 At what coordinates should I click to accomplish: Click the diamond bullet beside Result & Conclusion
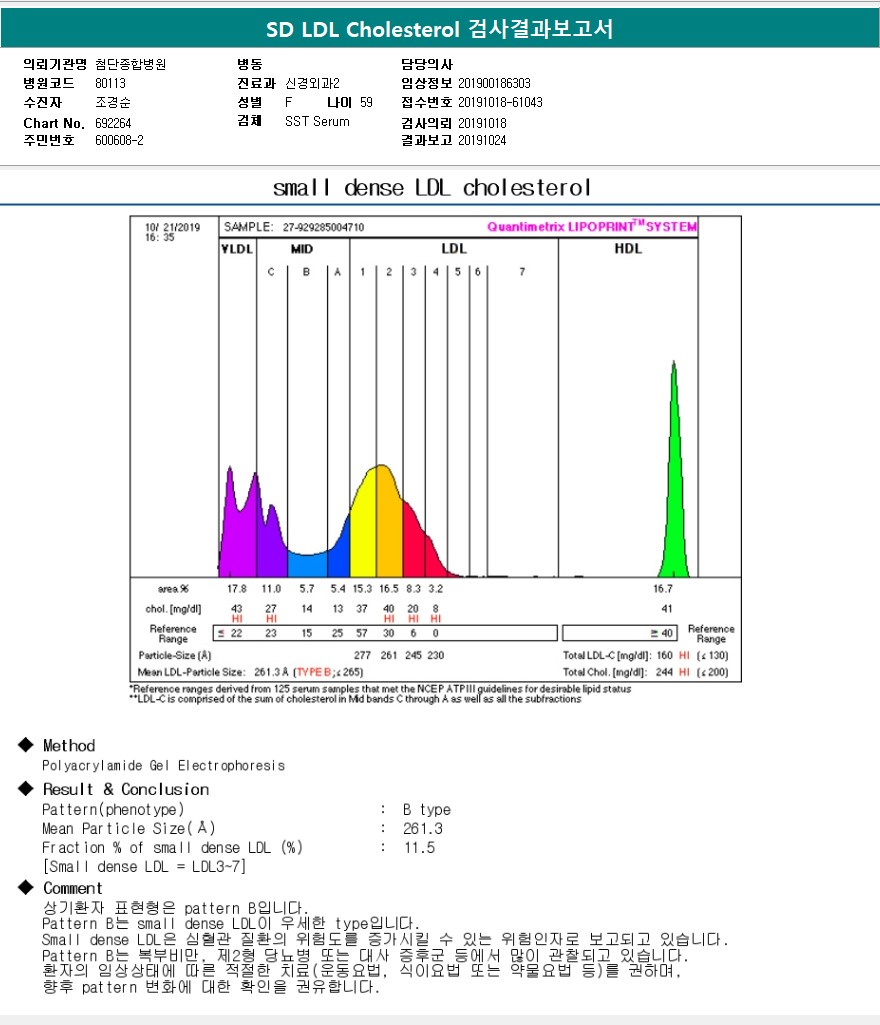[25, 789]
